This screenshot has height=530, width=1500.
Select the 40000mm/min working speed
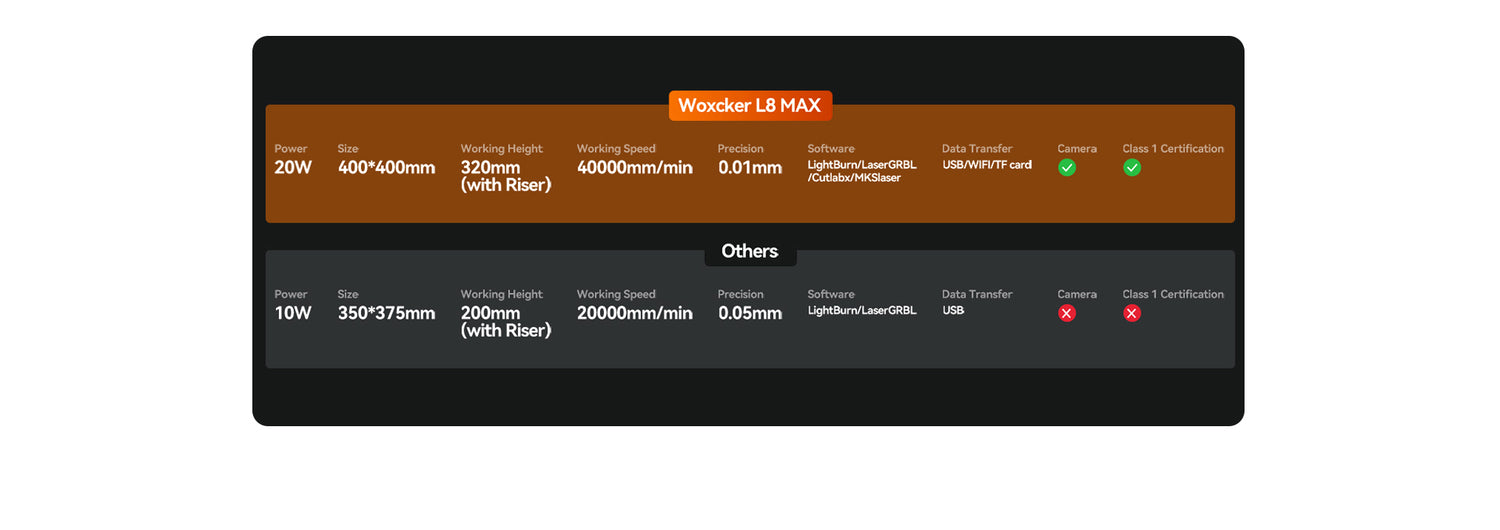tap(634, 168)
